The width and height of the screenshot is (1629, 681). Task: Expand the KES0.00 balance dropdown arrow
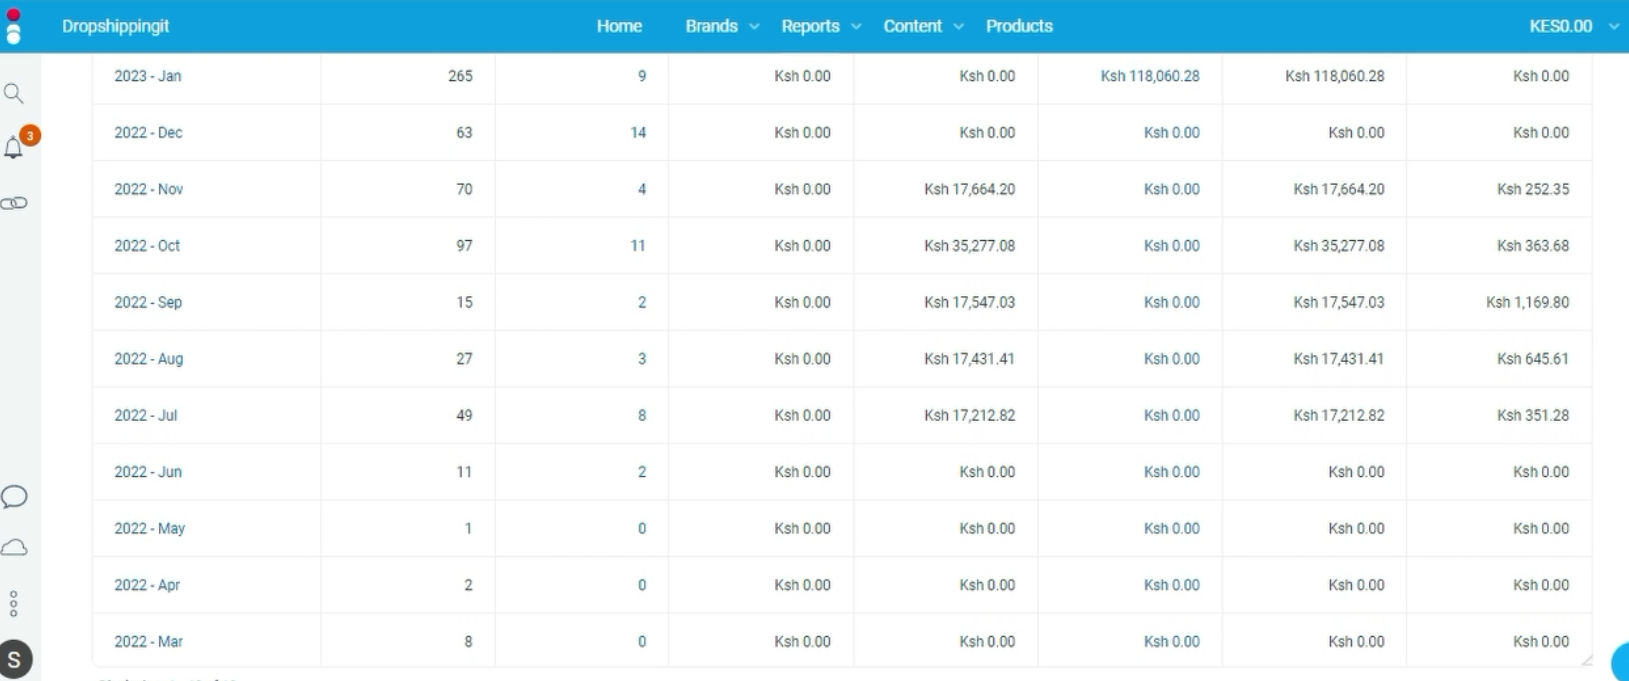[x=1613, y=27]
